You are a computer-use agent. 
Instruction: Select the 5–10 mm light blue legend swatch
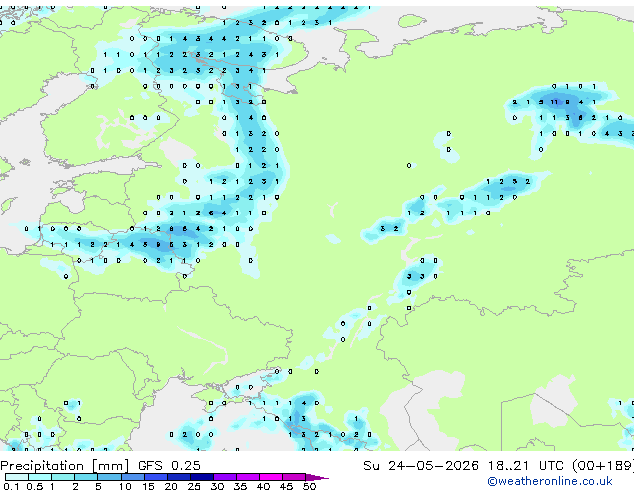coord(109,477)
